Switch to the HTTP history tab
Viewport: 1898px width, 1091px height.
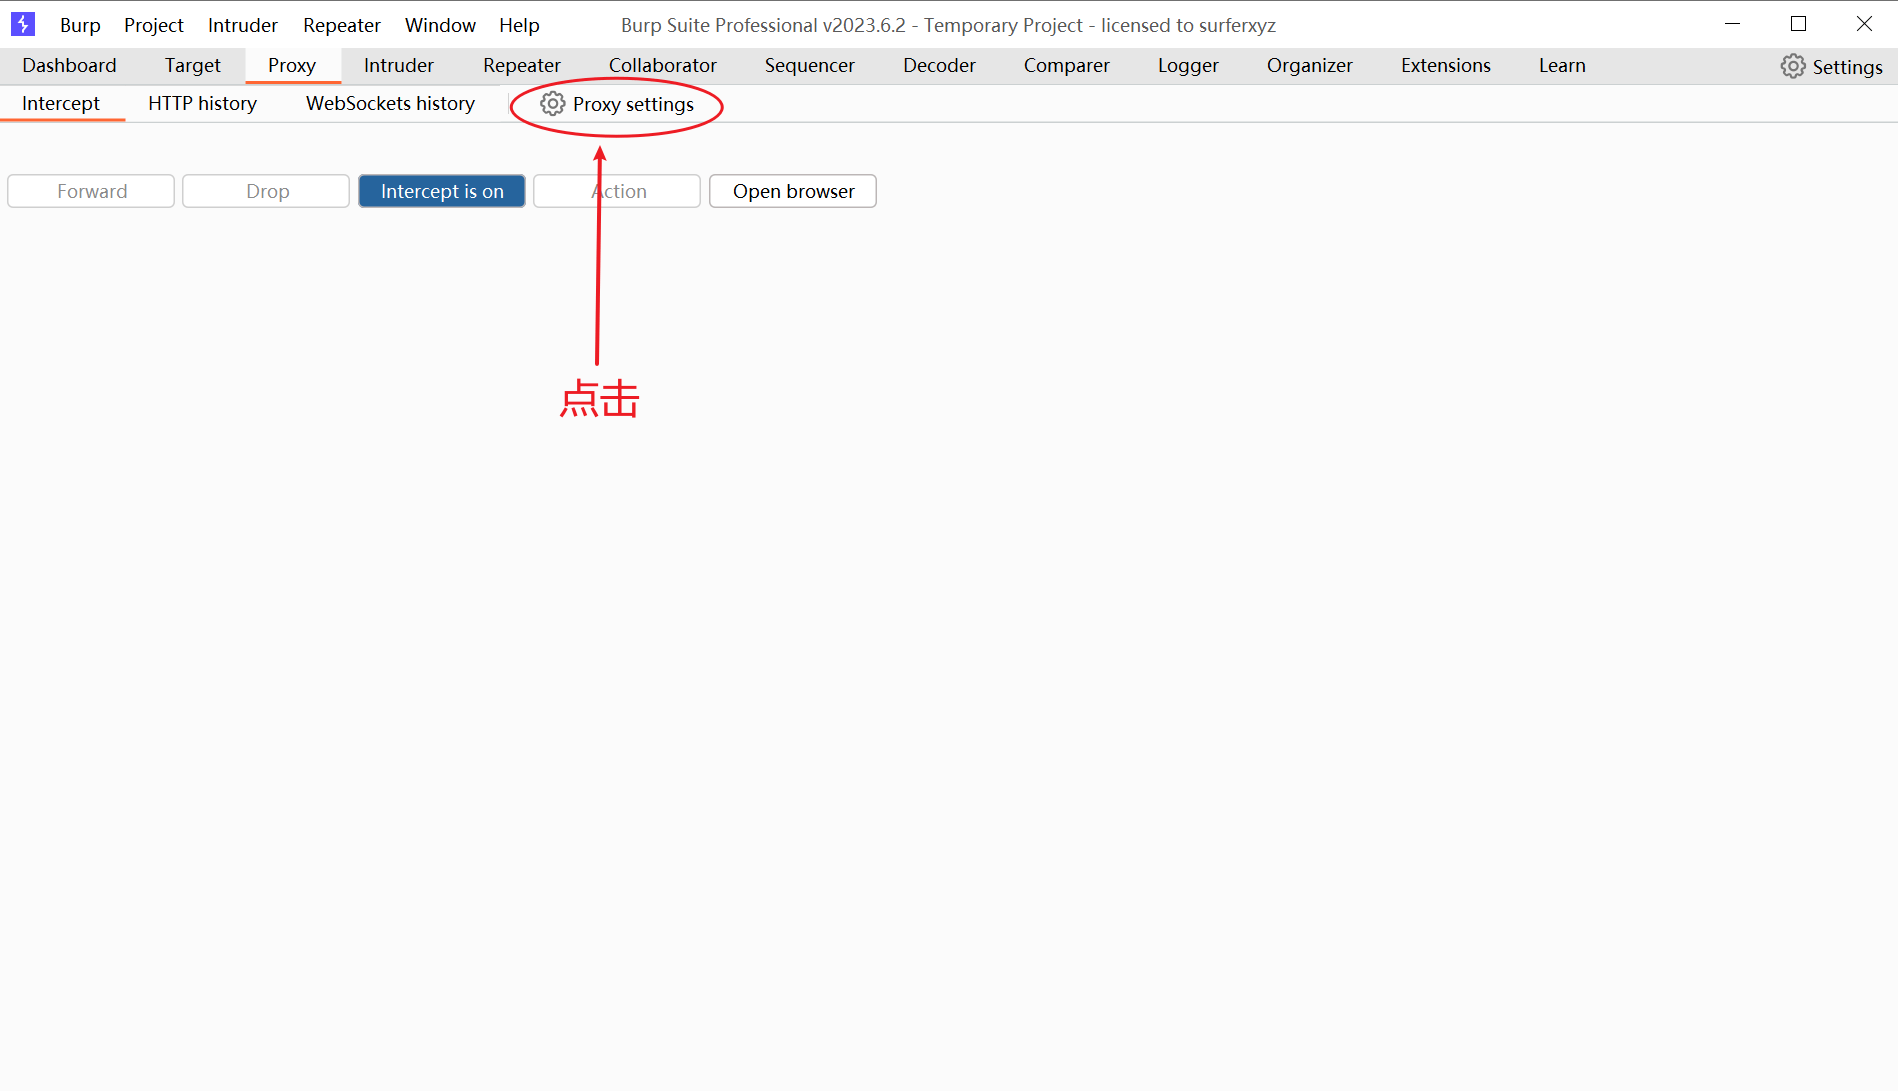tap(202, 103)
